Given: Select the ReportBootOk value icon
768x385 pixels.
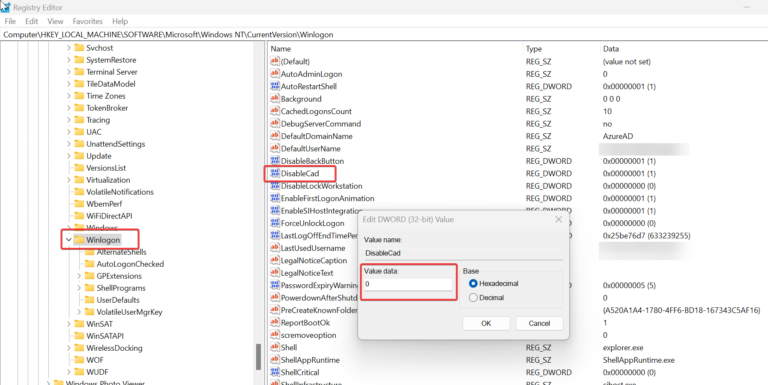Looking at the screenshot, I should pos(275,323).
